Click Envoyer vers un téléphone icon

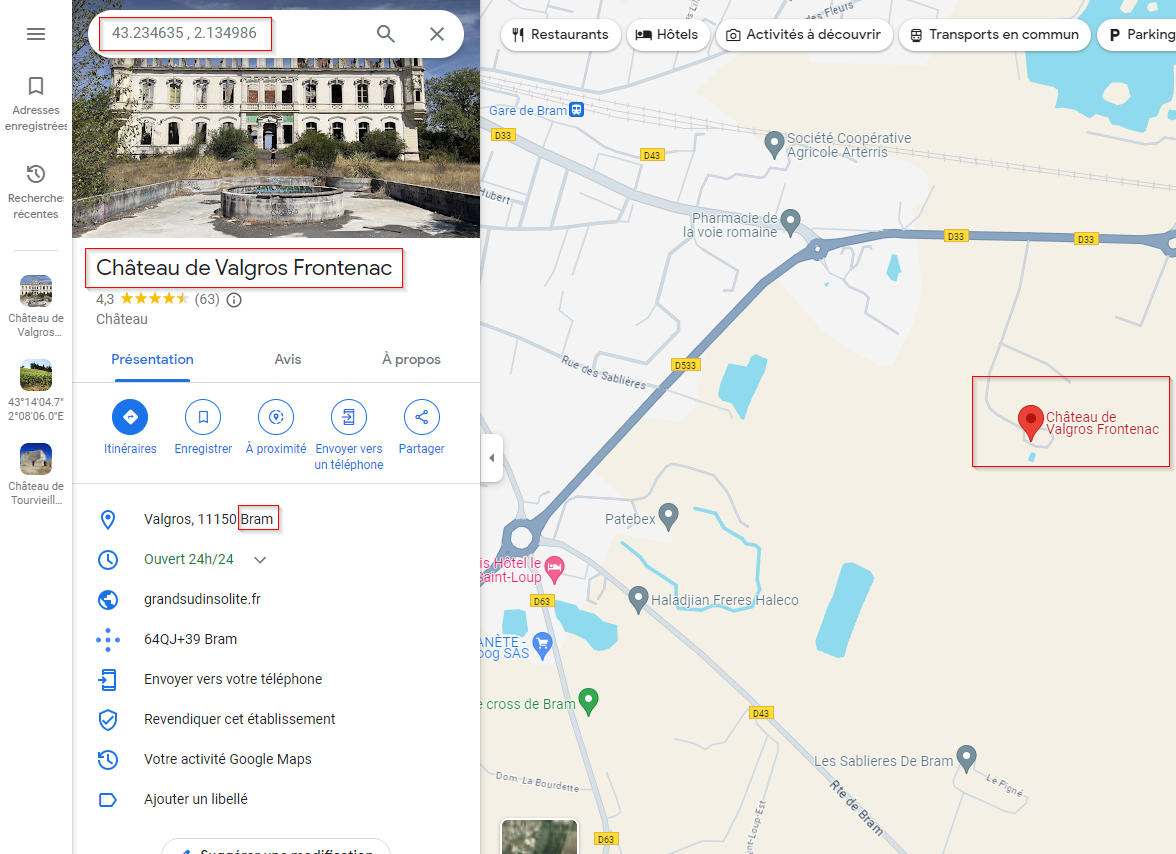pos(349,417)
